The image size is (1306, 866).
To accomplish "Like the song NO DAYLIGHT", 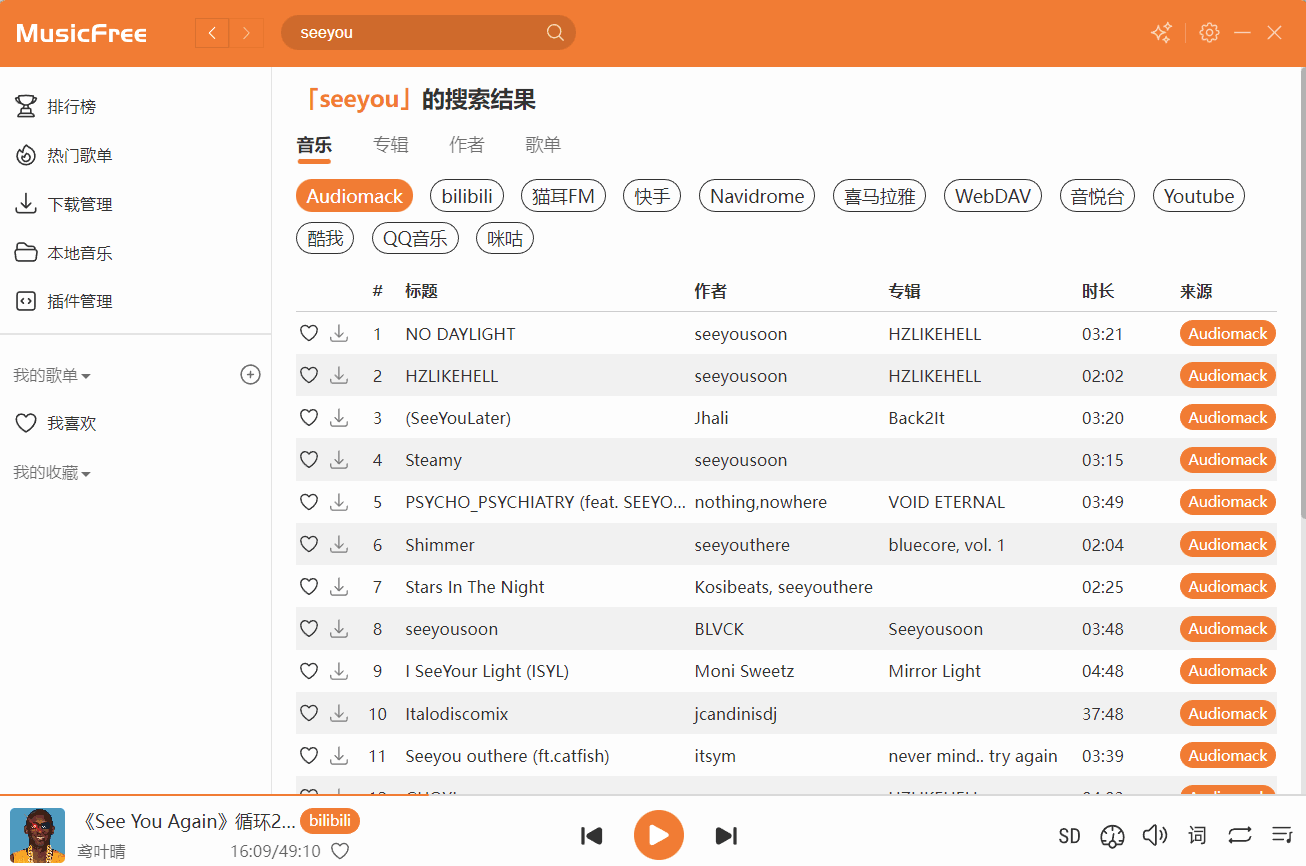I will pyautogui.click(x=309, y=333).
